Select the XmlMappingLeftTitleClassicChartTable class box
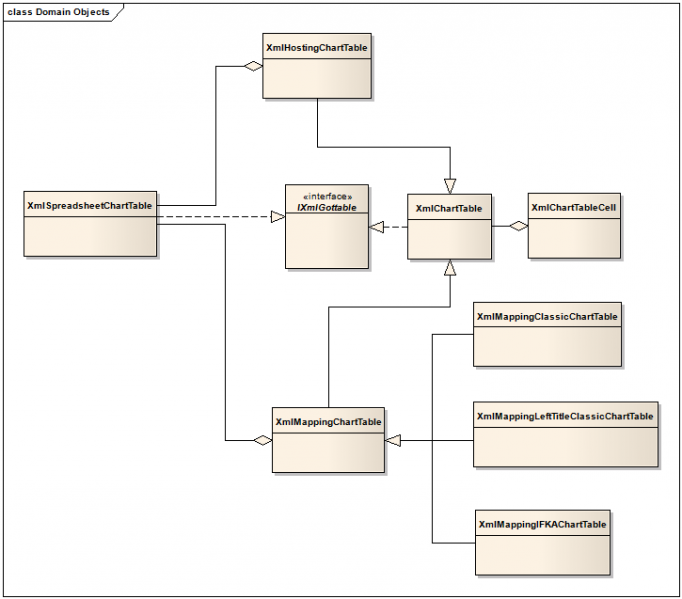 point(565,416)
